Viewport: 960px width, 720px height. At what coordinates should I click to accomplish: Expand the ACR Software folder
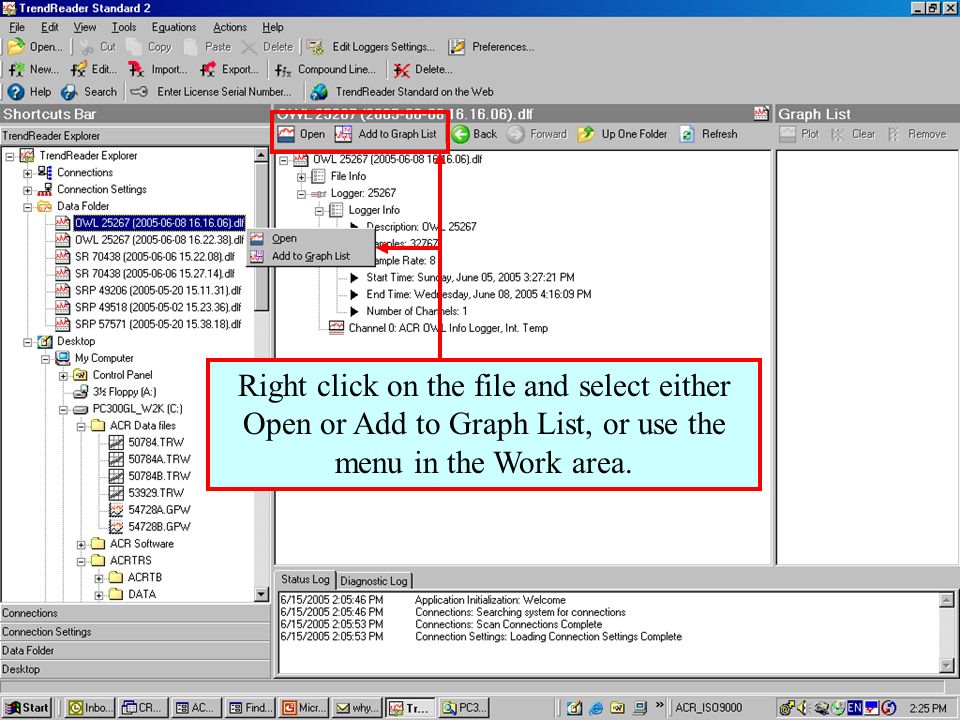coord(81,544)
